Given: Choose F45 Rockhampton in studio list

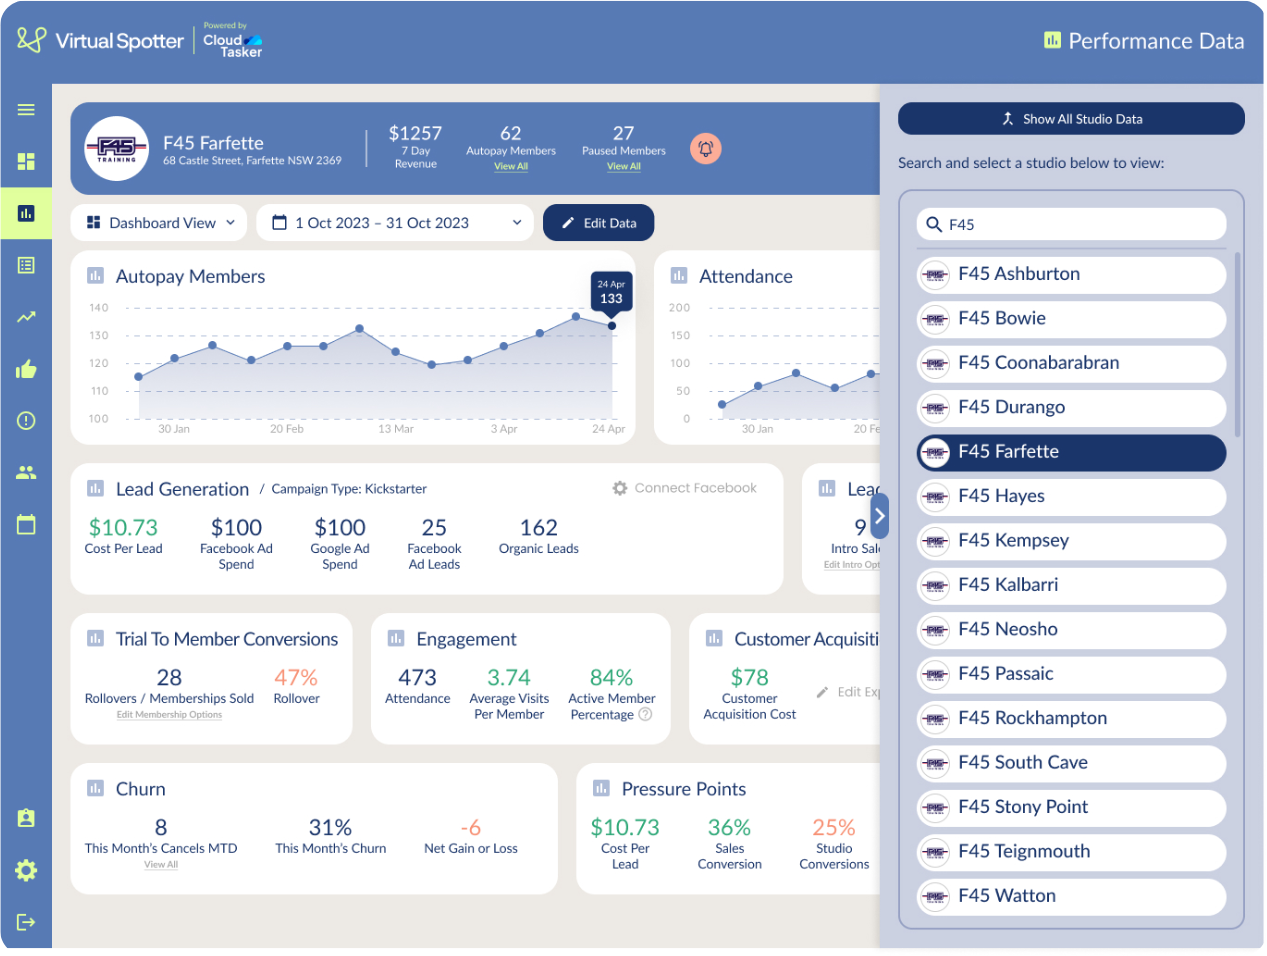Looking at the screenshot, I should 1071,718.
